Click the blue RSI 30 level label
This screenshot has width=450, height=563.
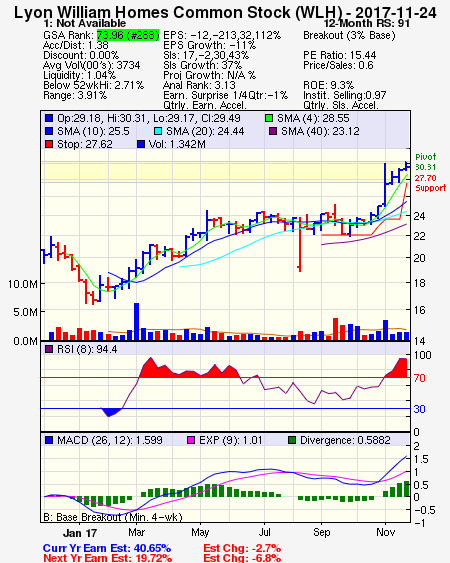[419, 409]
